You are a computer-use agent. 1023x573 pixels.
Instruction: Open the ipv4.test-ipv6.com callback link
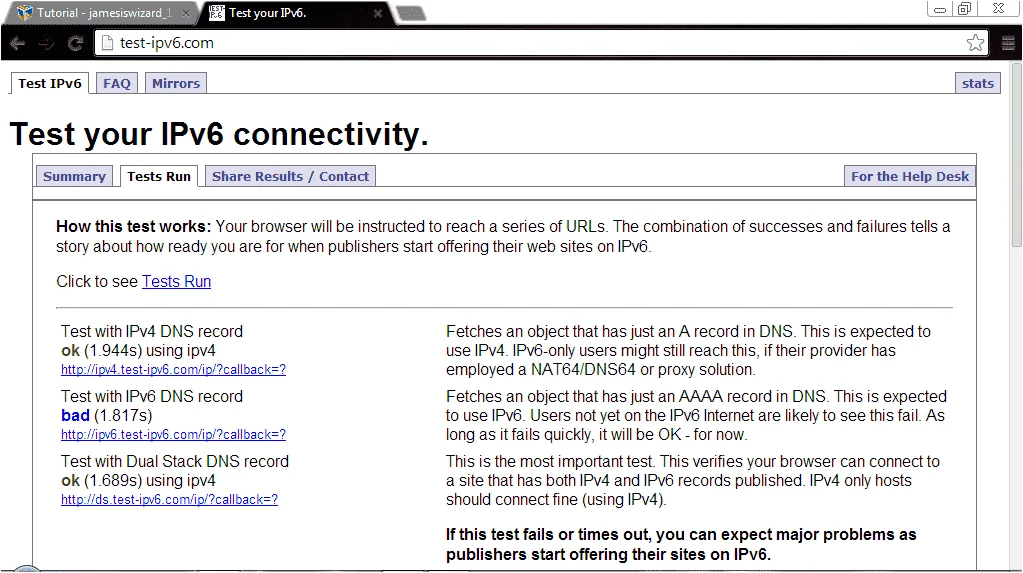click(174, 369)
